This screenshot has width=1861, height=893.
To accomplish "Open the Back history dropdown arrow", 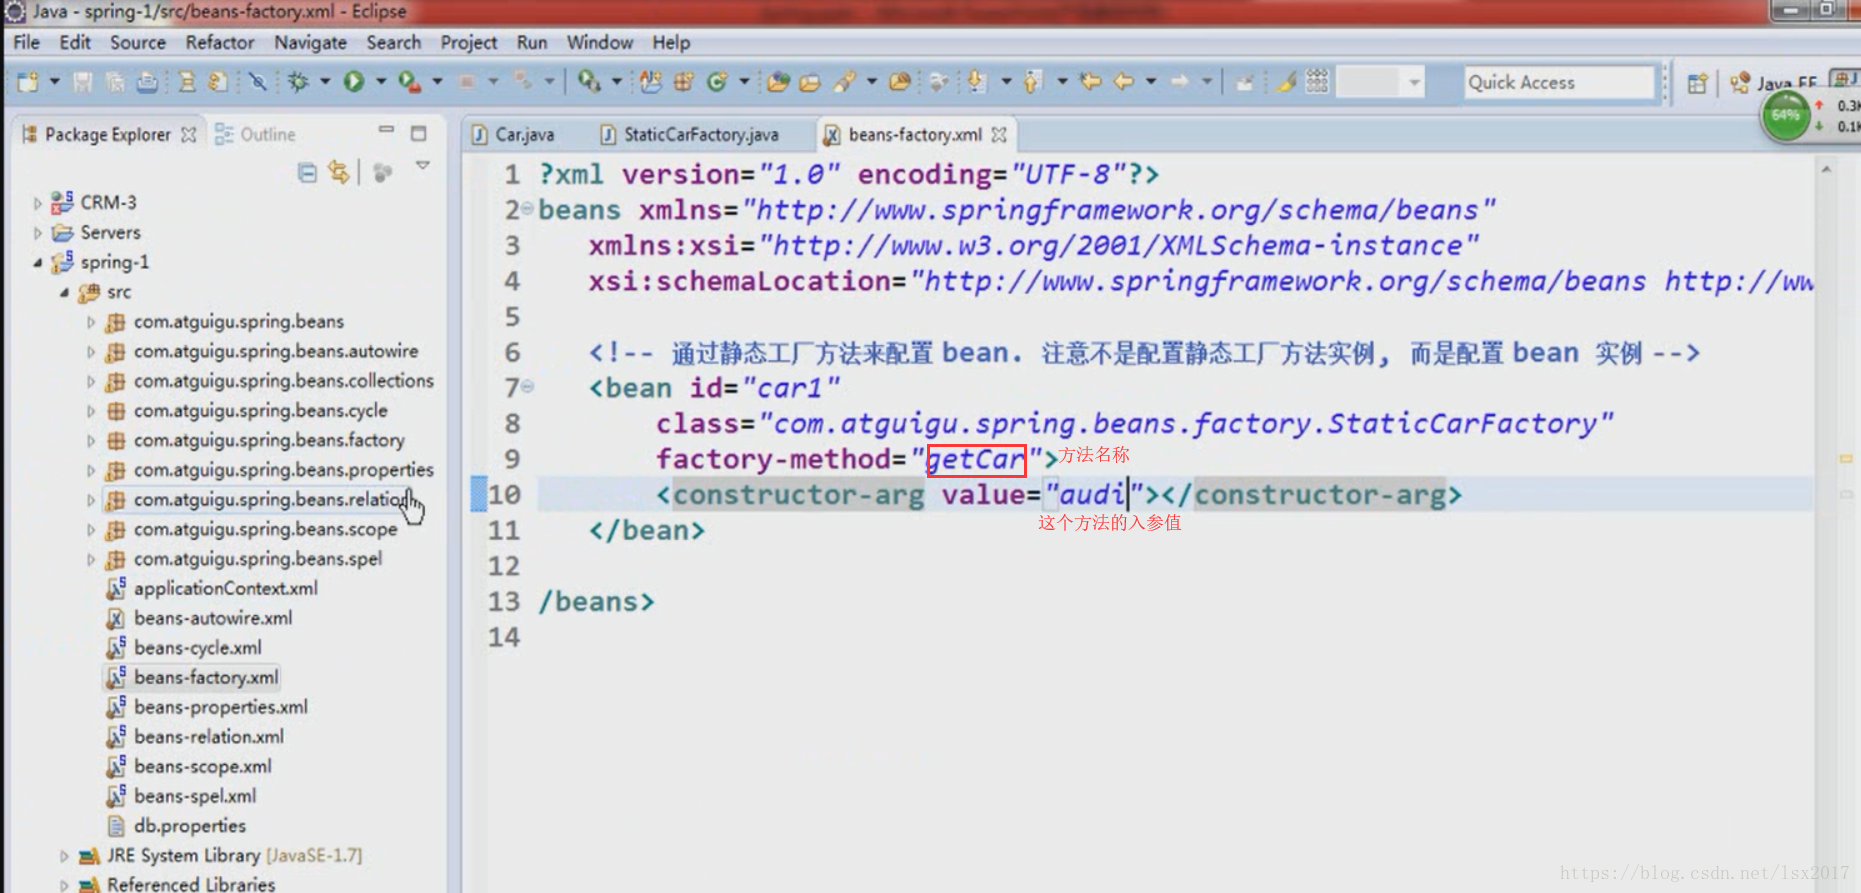I will point(1151,82).
